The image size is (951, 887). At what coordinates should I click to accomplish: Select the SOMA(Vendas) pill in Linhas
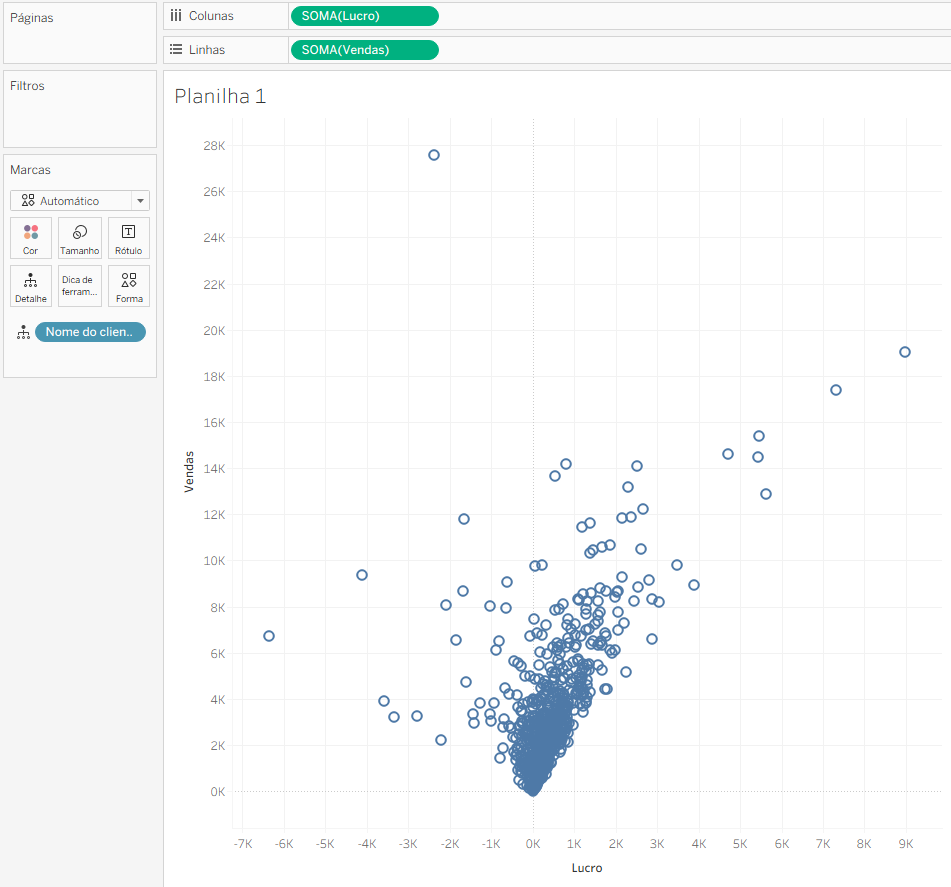365,50
